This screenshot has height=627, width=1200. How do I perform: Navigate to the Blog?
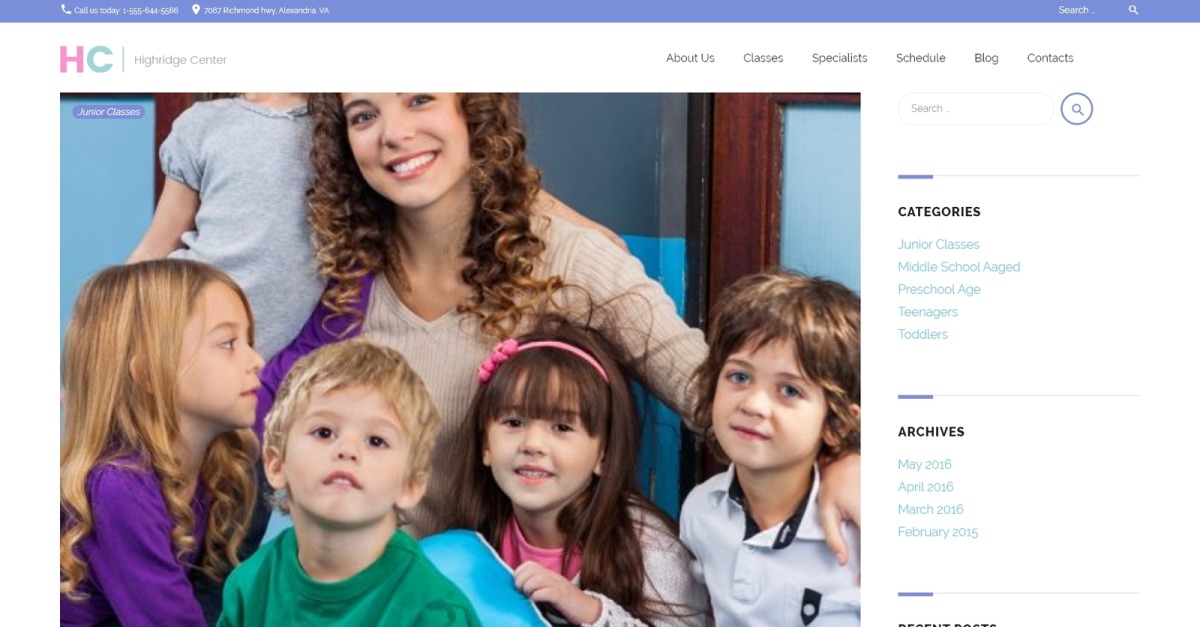click(x=986, y=58)
